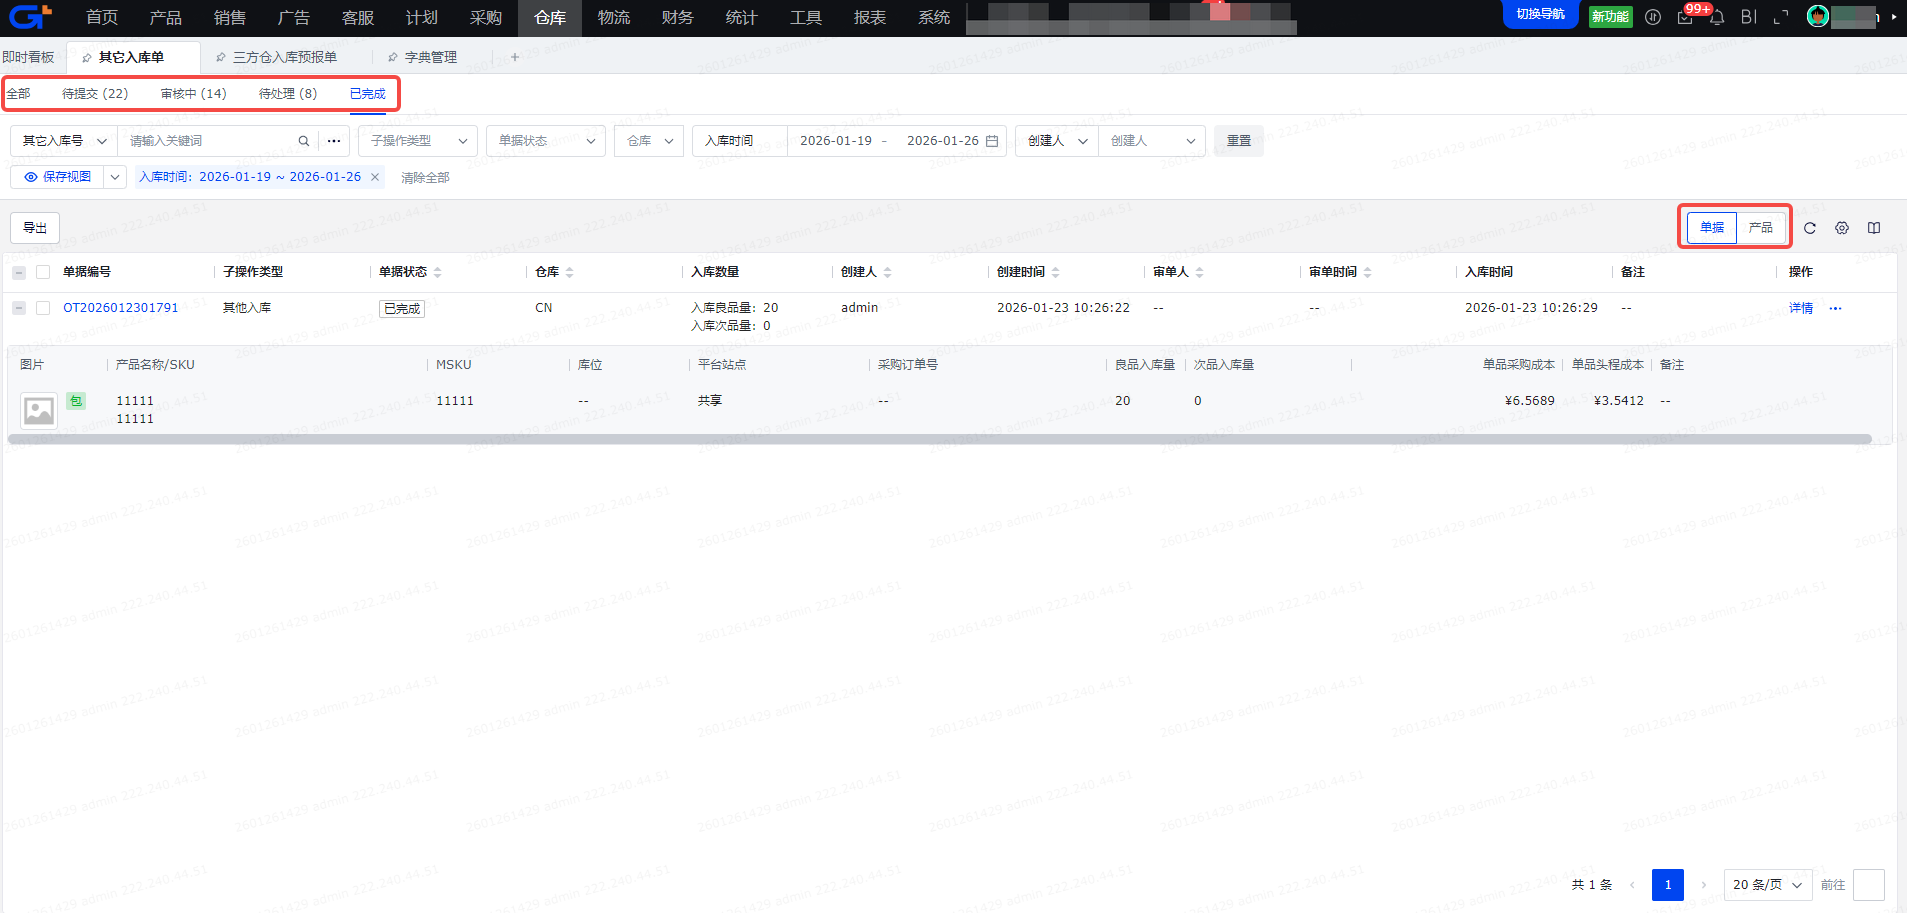Open the 子操作类型 dropdown
The image size is (1907, 913).
pyautogui.click(x=418, y=141)
